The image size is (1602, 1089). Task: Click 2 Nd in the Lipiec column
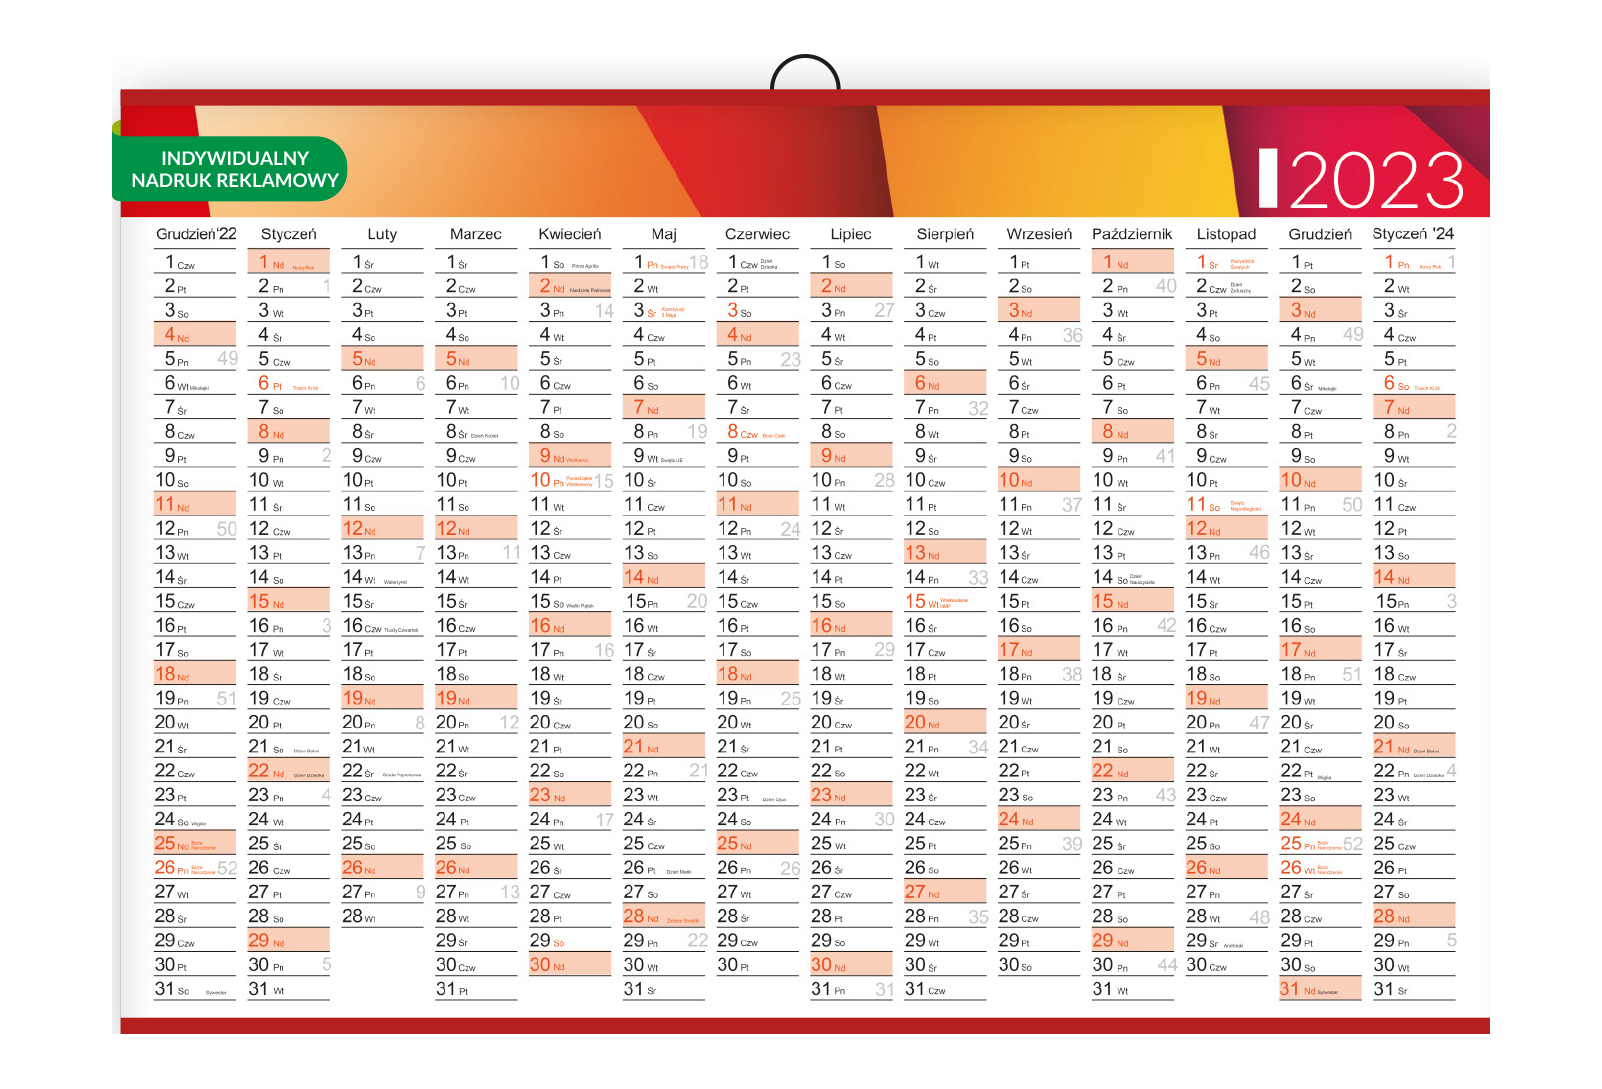click(851, 287)
